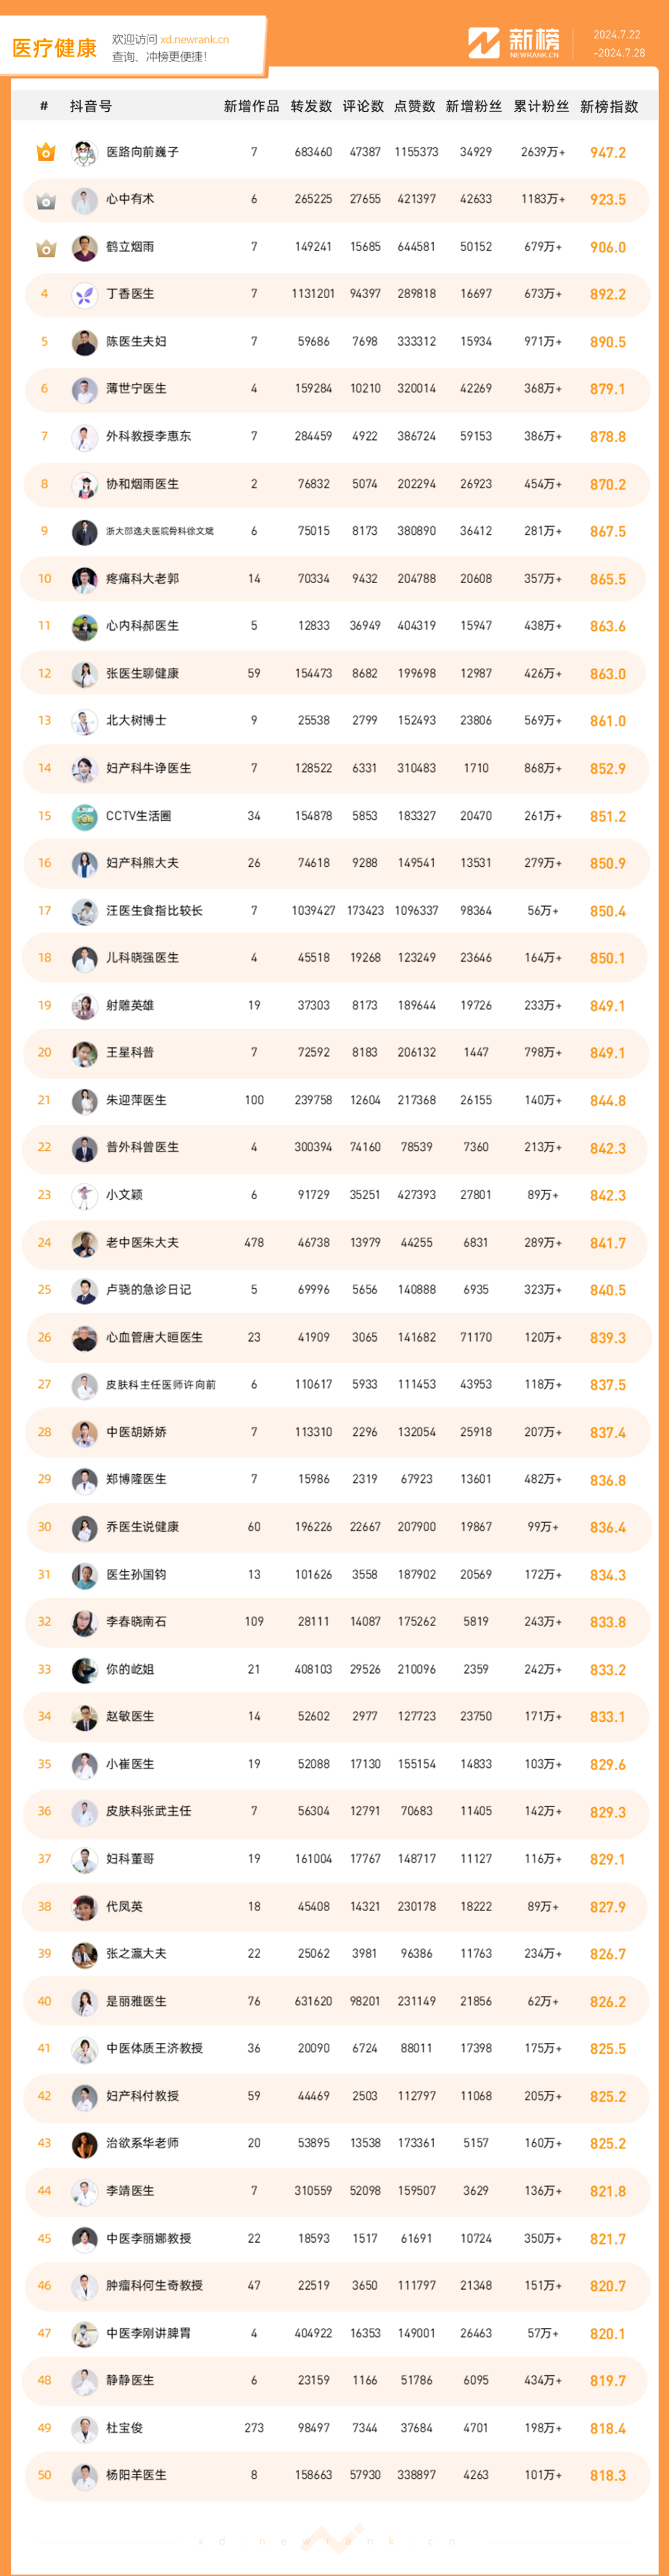
Task: Click the gold crown rank-one icon
Action: coord(45,152)
